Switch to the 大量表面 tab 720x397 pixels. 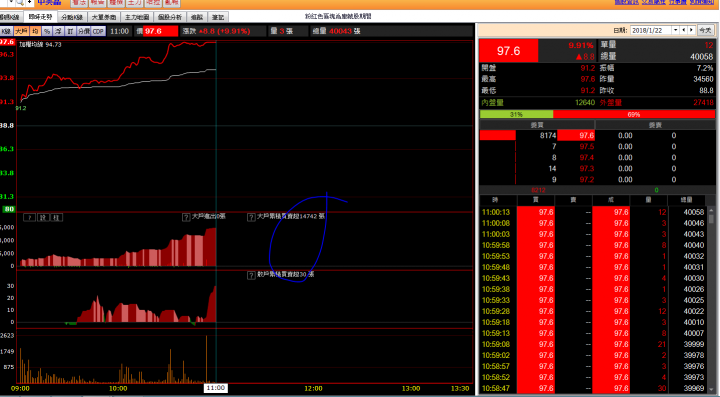point(104,17)
